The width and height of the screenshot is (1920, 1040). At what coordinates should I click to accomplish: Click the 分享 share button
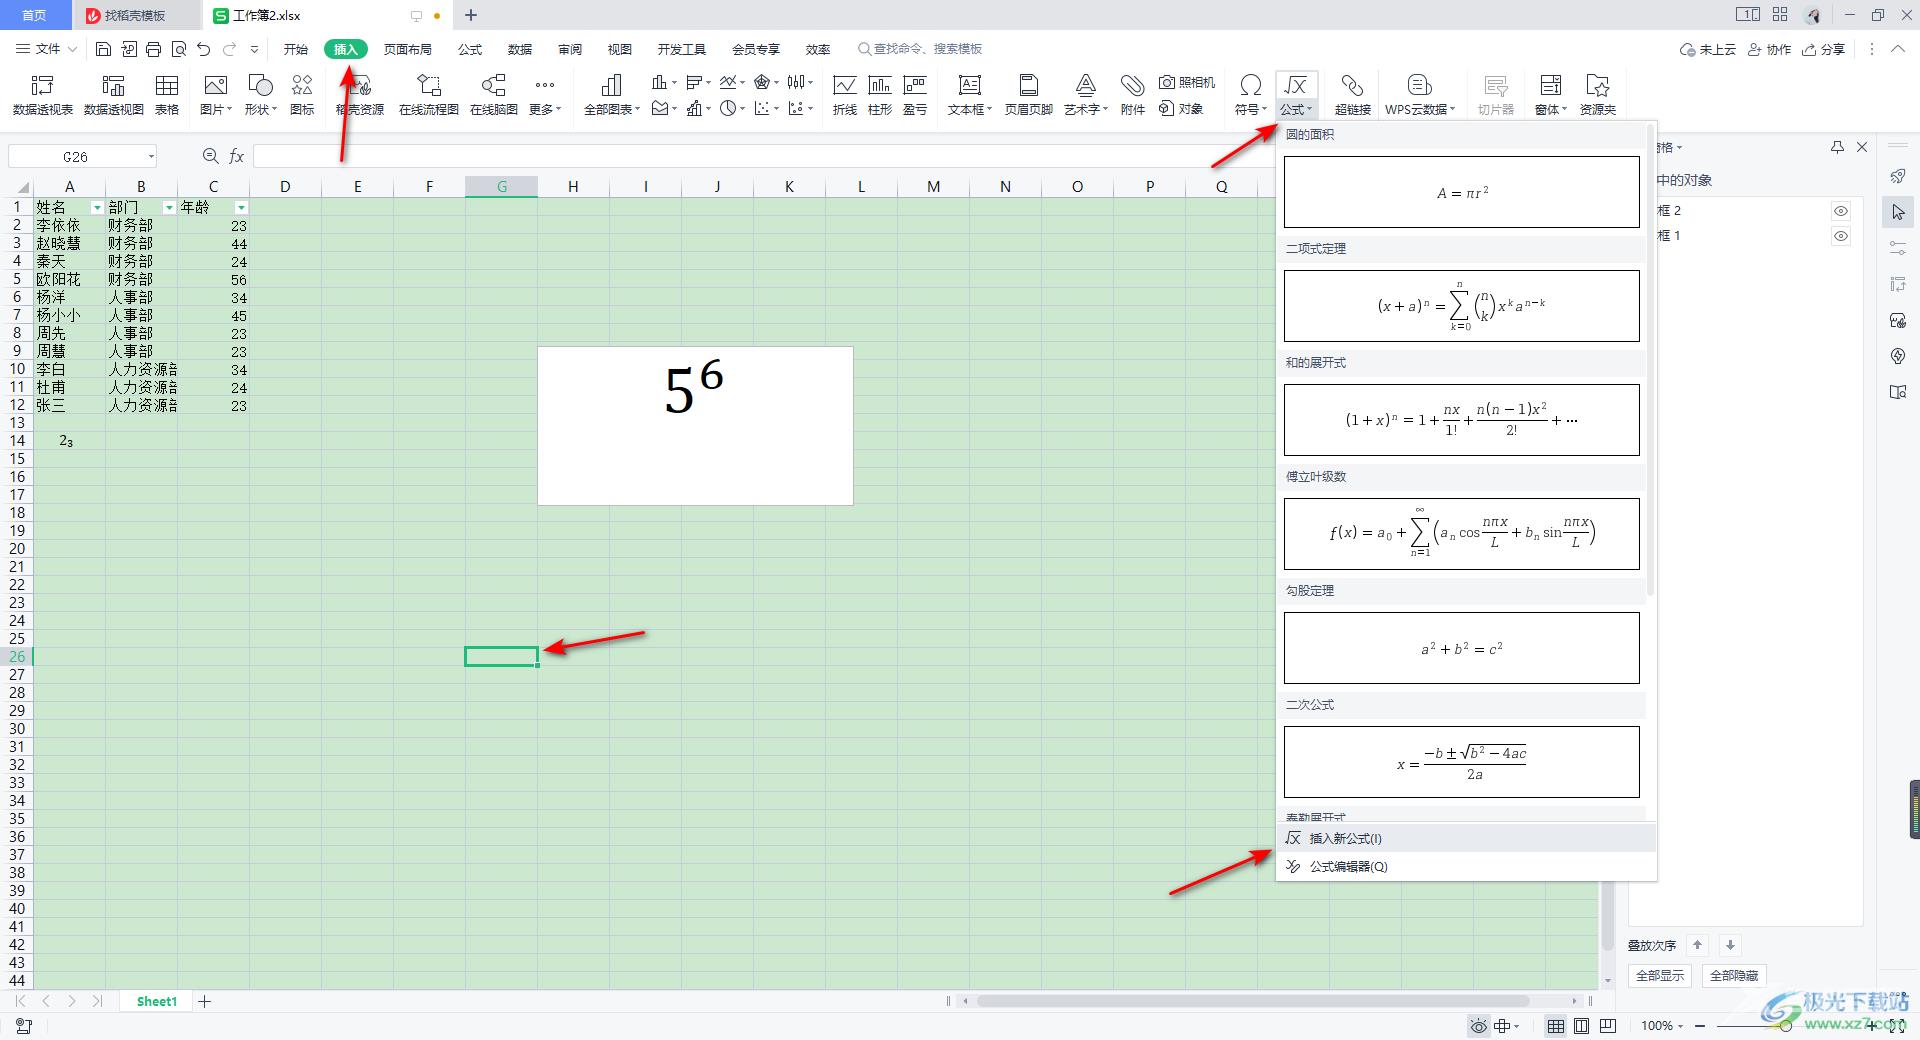coord(1823,49)
